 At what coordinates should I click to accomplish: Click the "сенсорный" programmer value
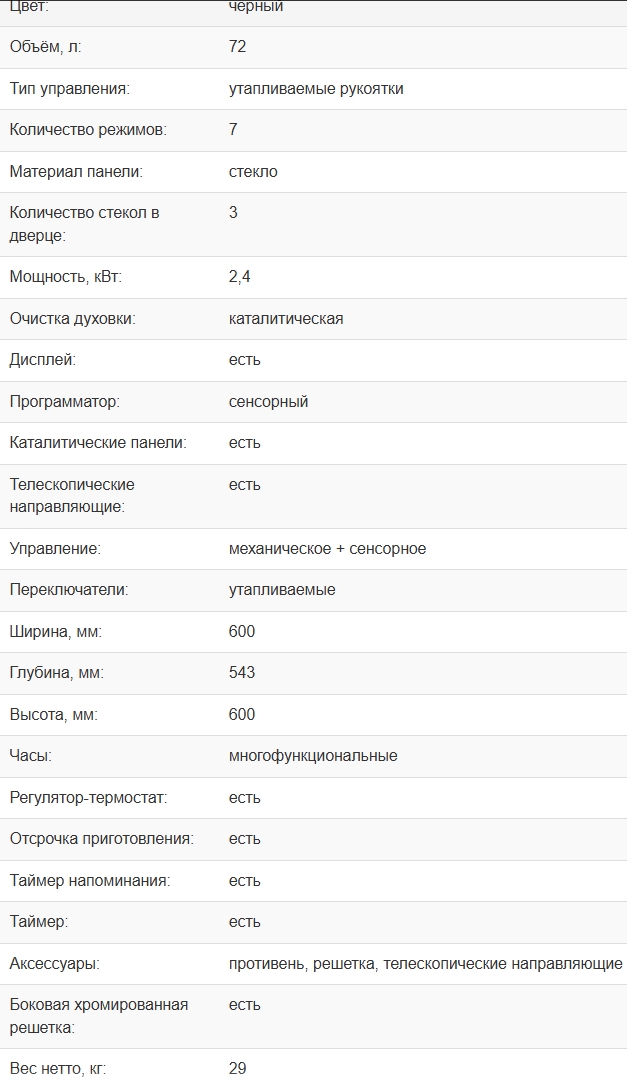tap(268, 402)
